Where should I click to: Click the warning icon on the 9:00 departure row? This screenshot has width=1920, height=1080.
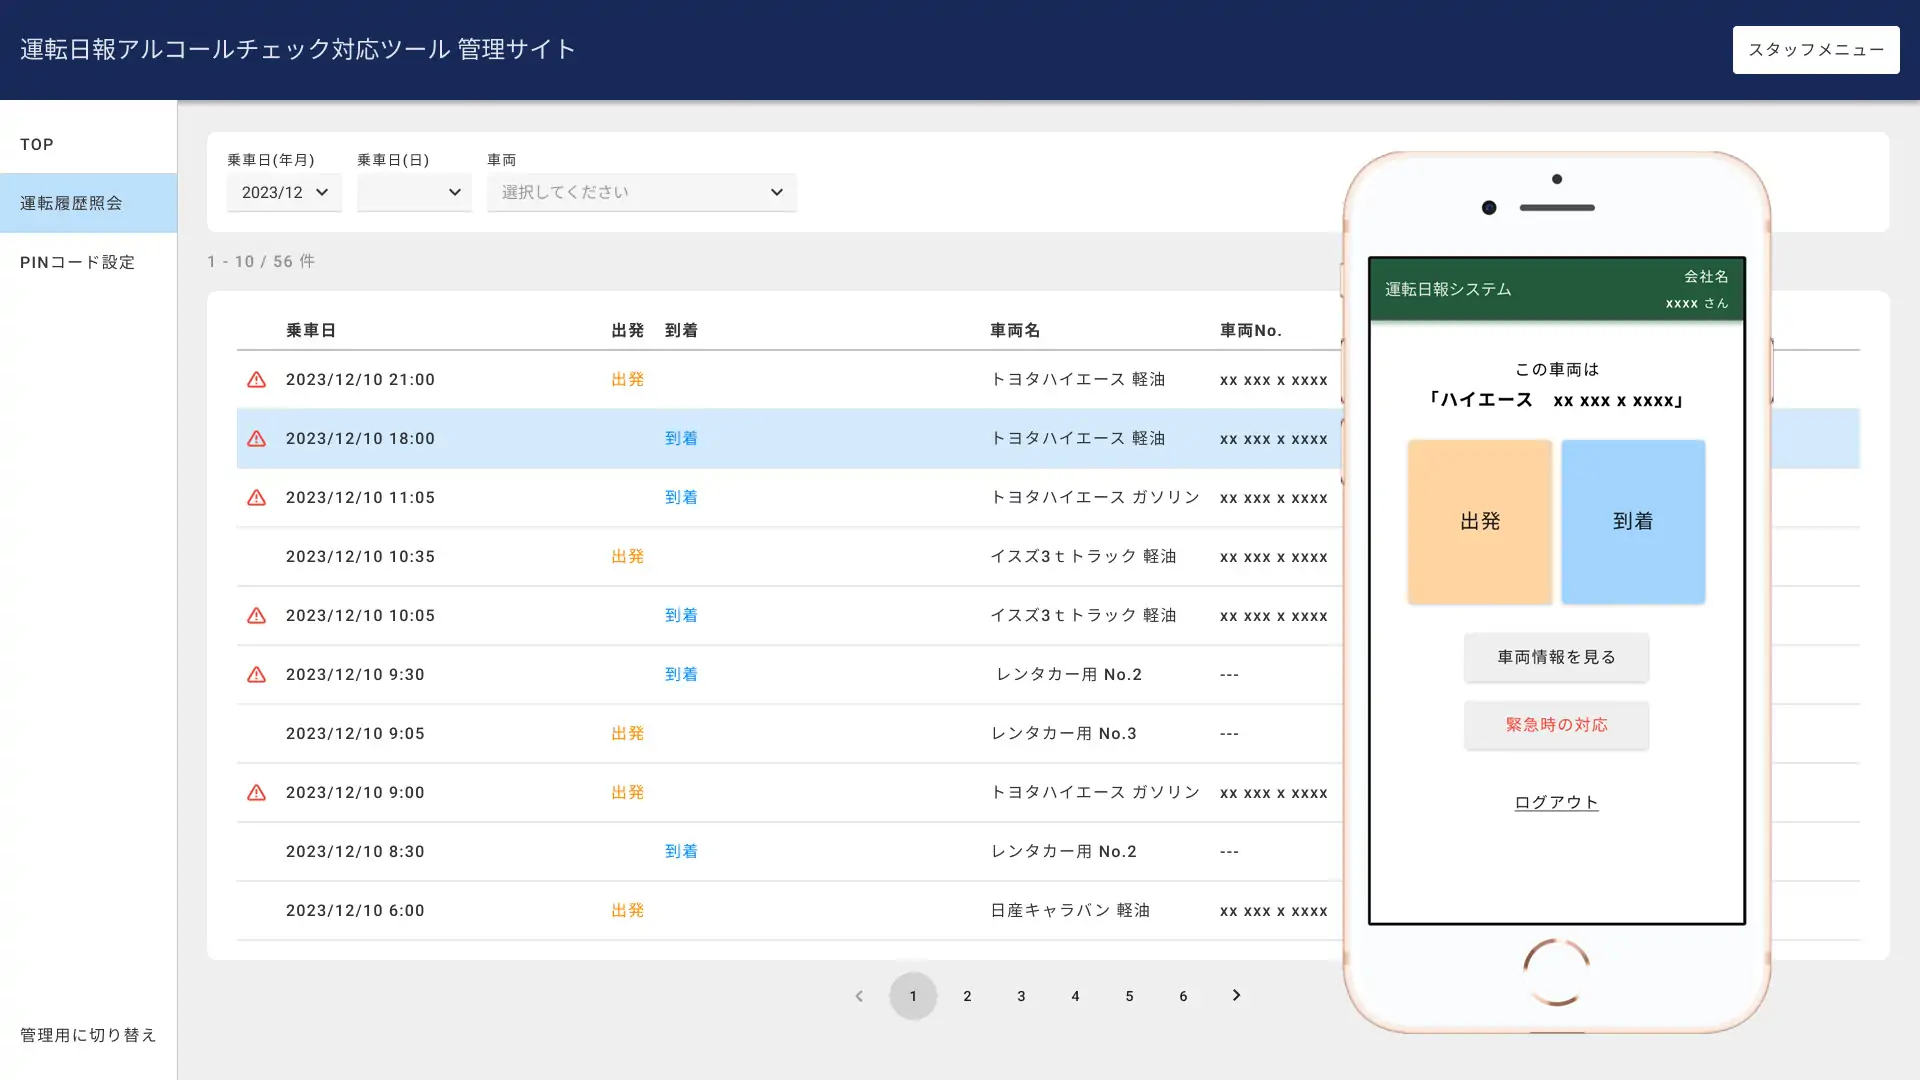click(256, 792)
